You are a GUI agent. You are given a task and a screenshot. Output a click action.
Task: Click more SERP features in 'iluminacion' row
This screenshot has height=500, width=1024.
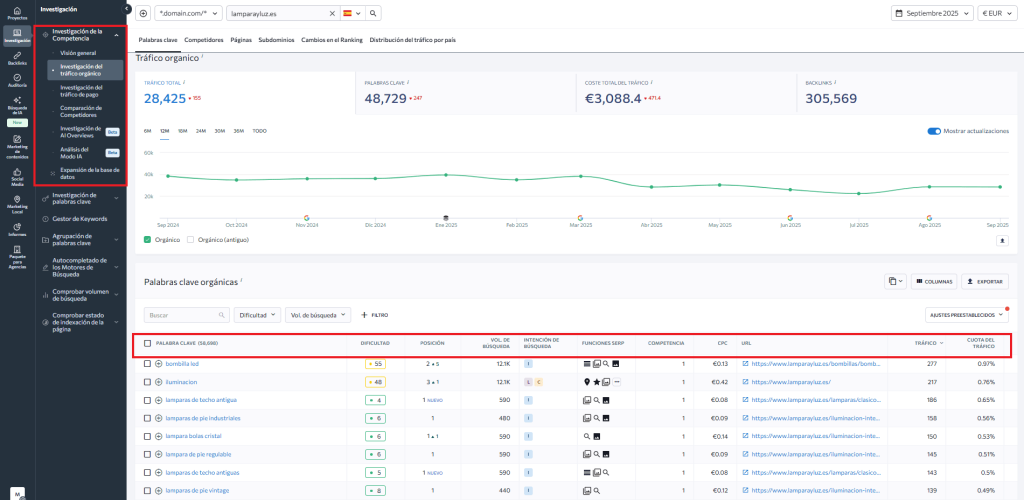pos(616,382)
